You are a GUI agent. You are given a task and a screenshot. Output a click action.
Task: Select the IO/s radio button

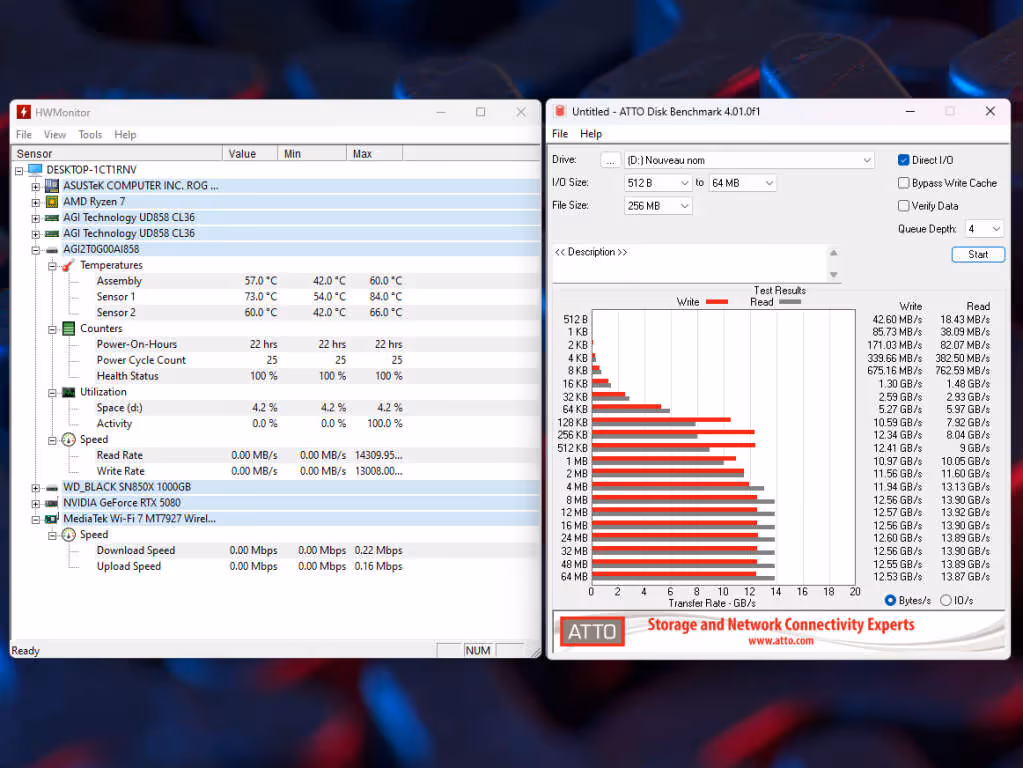click(945, 600)
